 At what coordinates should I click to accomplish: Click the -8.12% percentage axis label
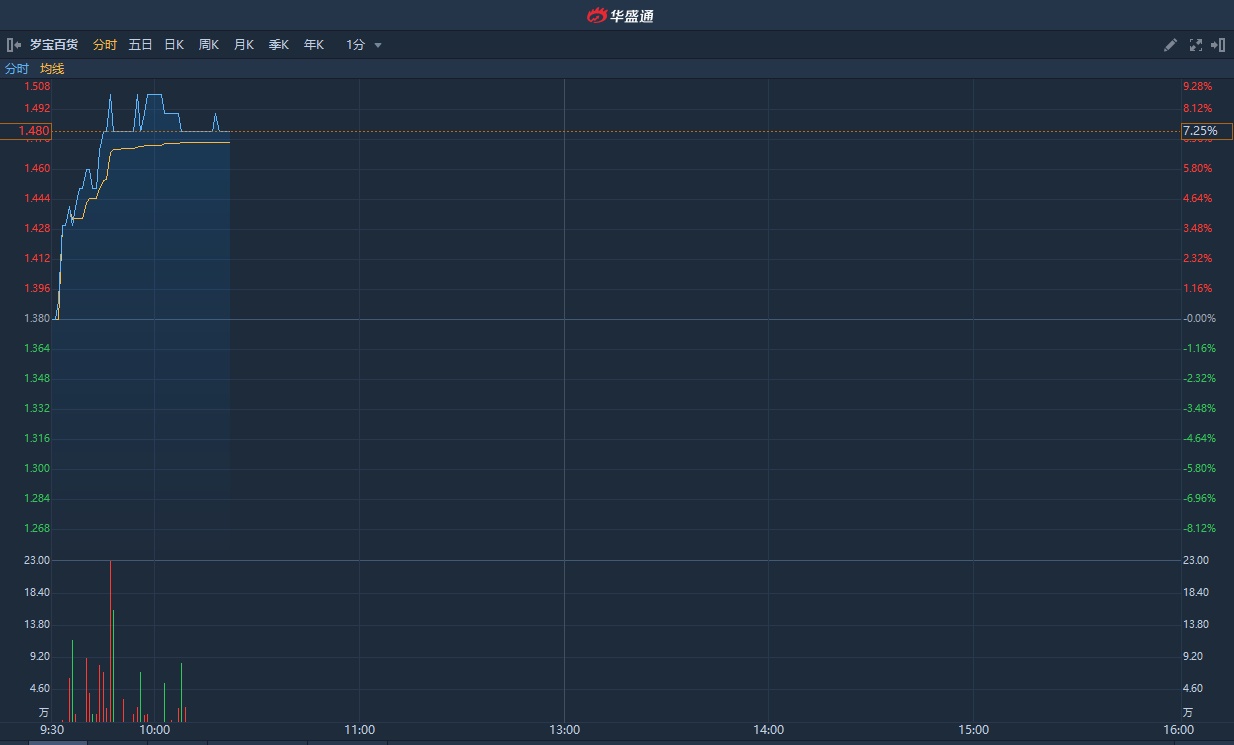point(1198,528)
